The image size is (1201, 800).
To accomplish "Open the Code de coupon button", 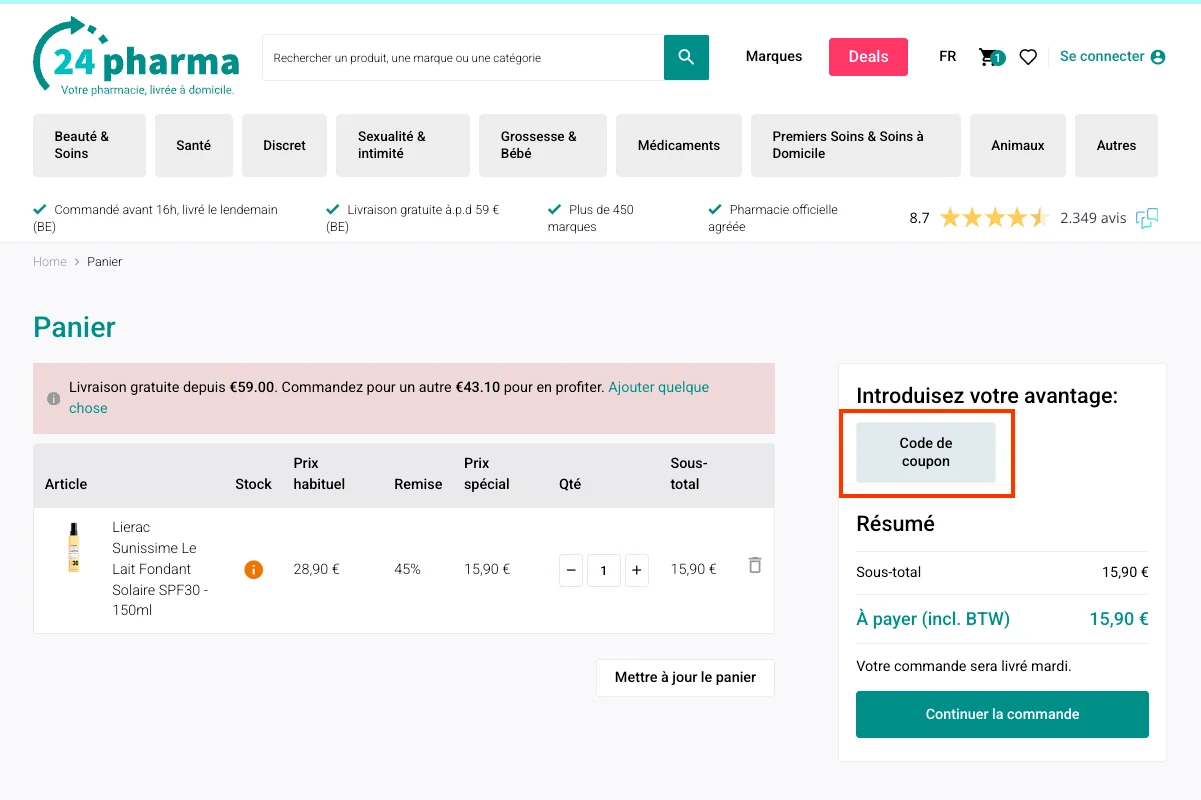I will [x=926, y=453].
